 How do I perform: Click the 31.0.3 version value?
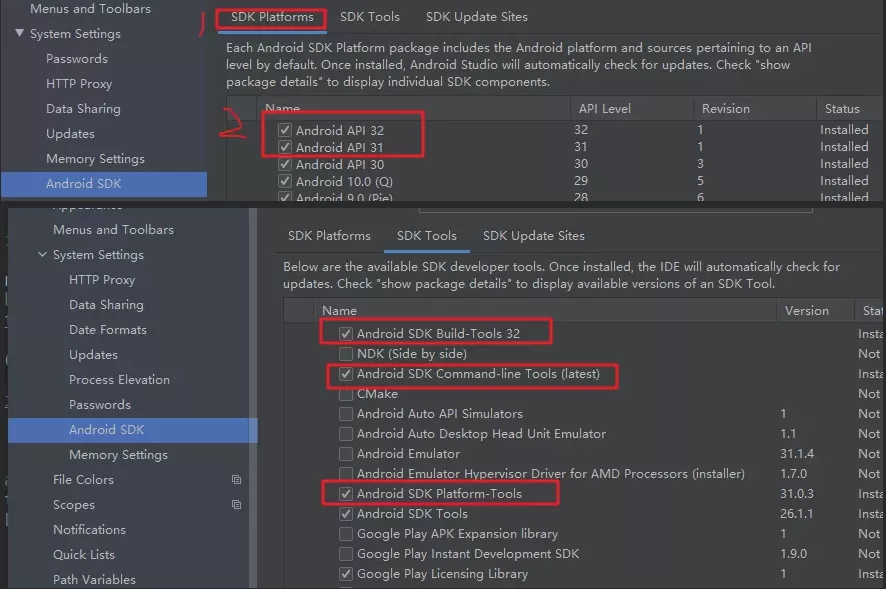pos(797,493)
